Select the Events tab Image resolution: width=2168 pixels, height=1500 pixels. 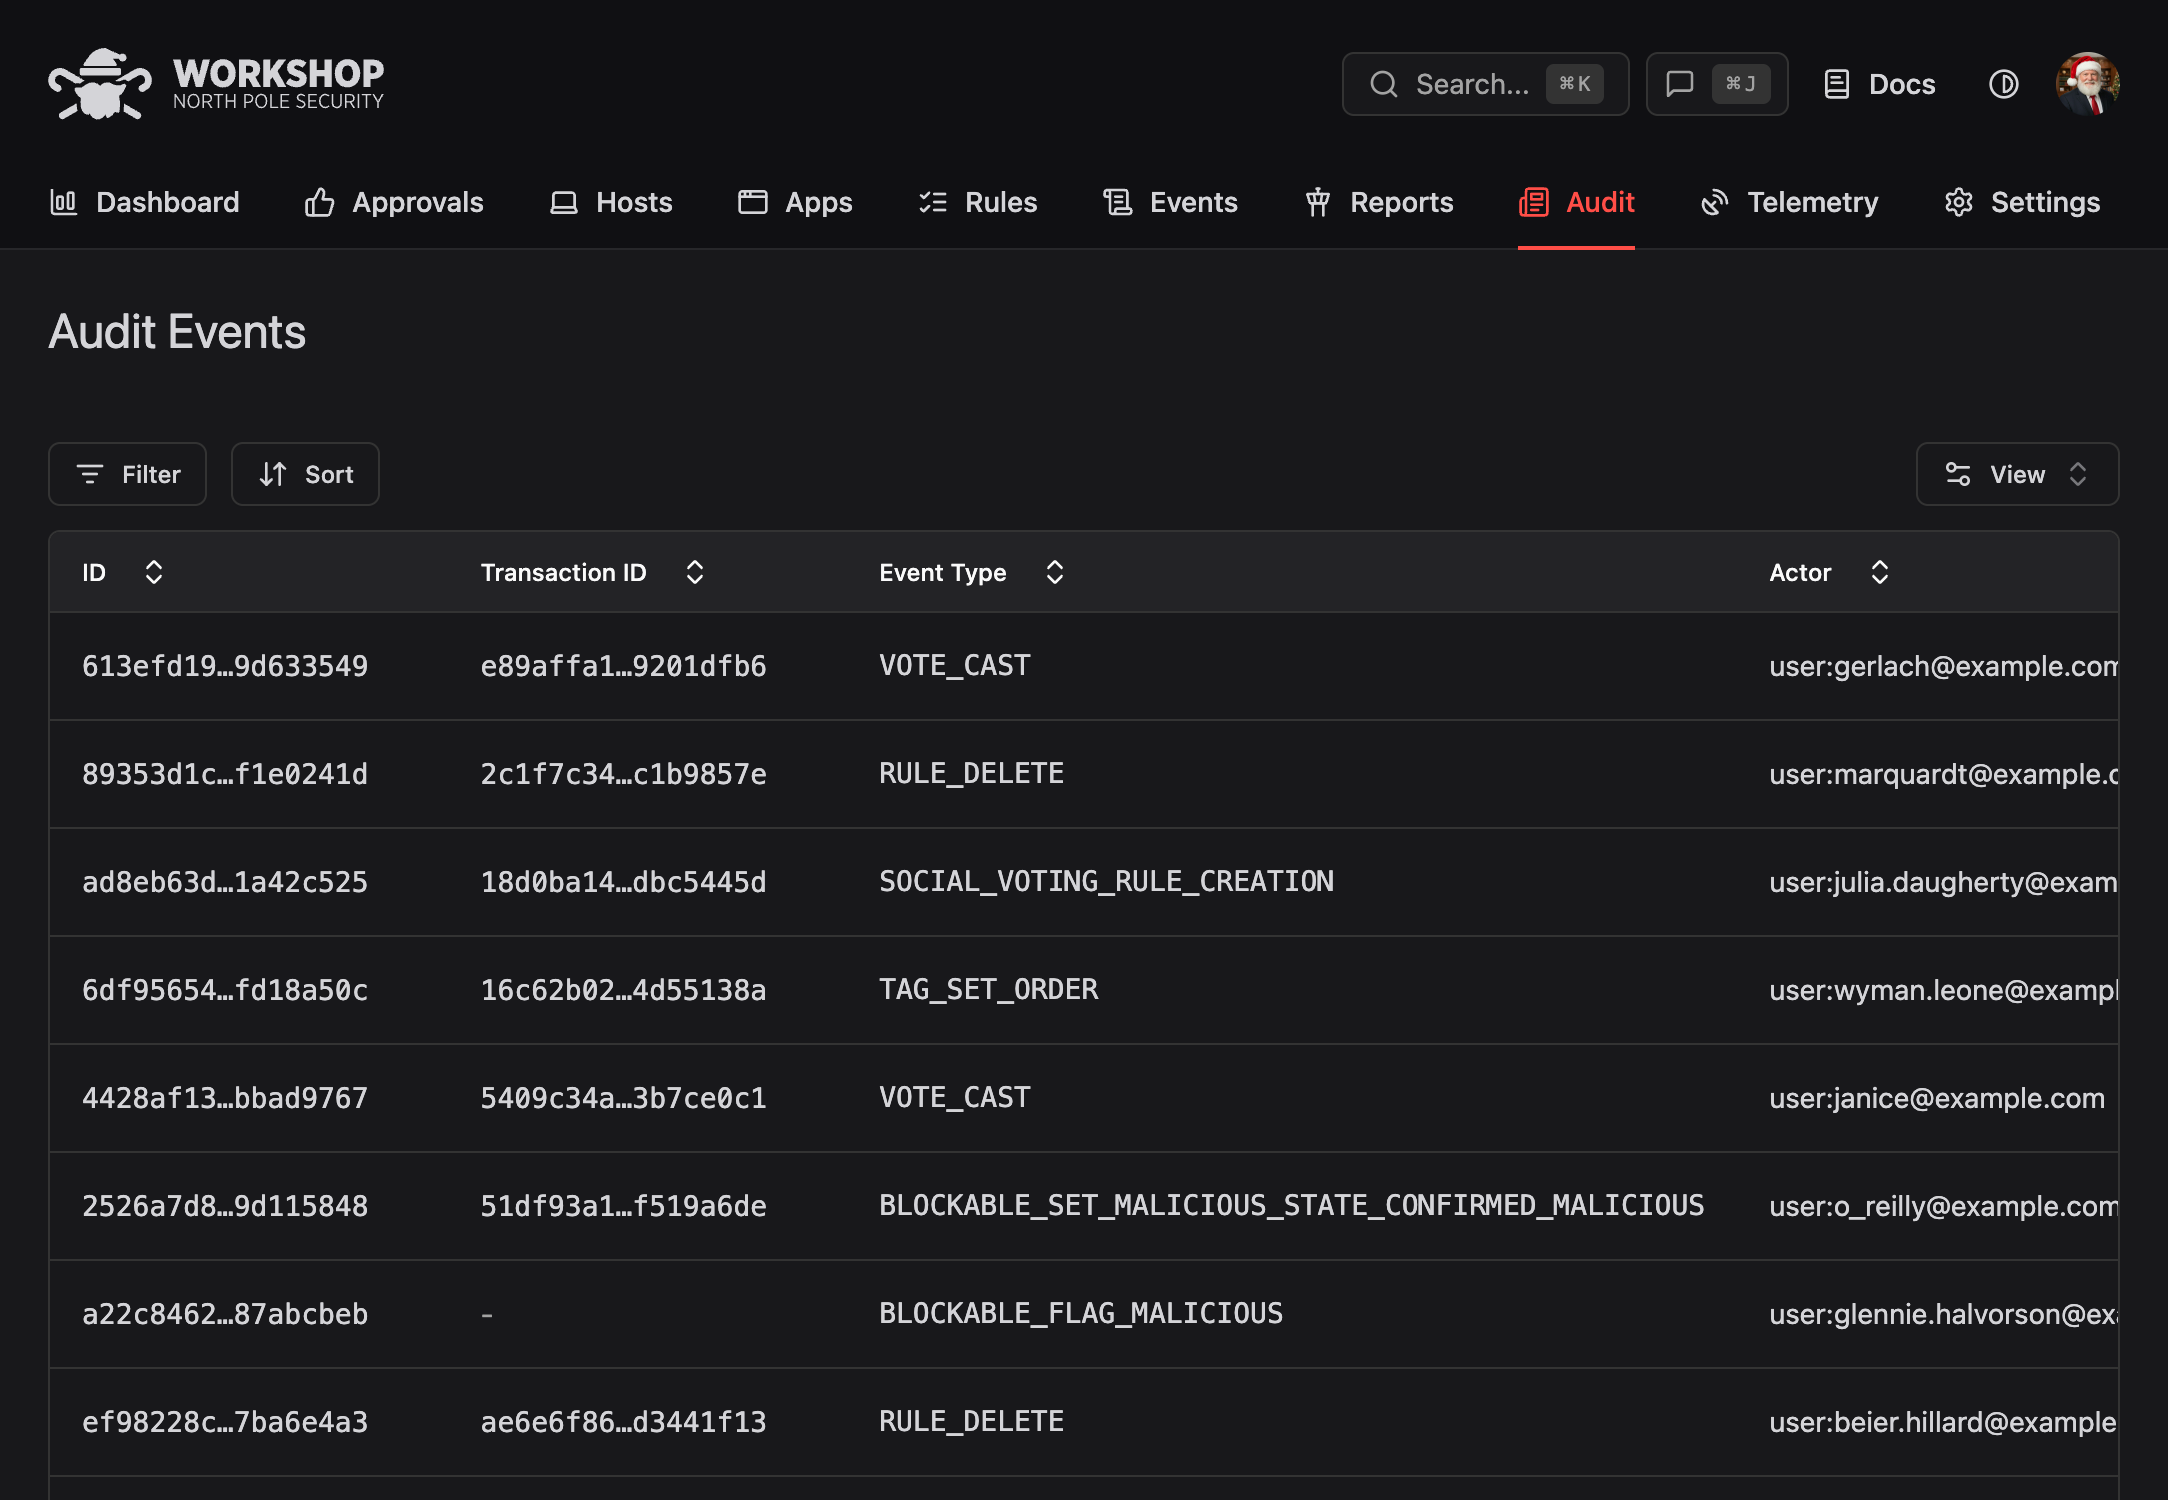pos(1170,202)
